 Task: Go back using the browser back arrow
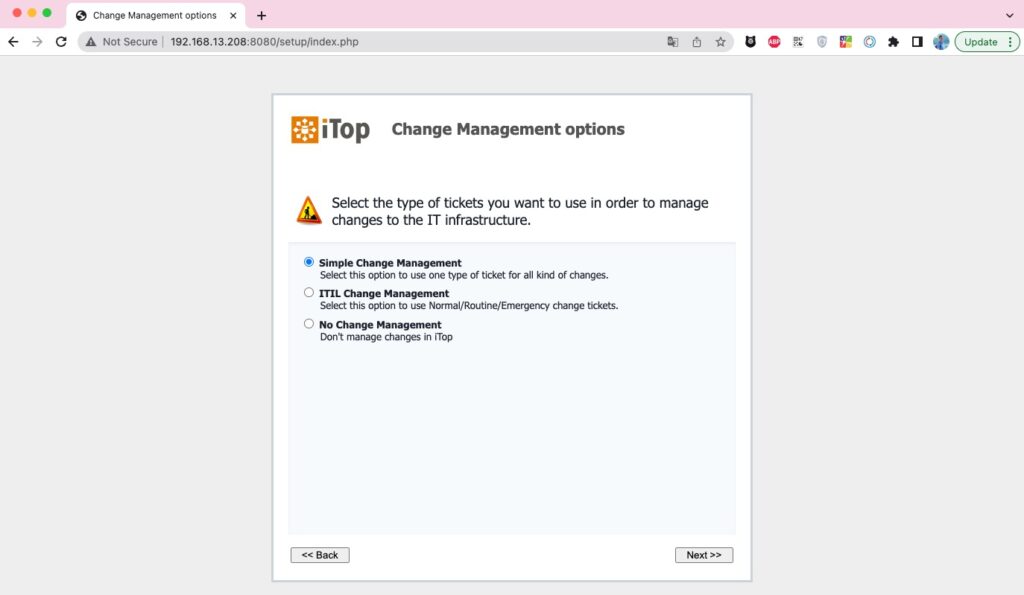coord(13,42)
